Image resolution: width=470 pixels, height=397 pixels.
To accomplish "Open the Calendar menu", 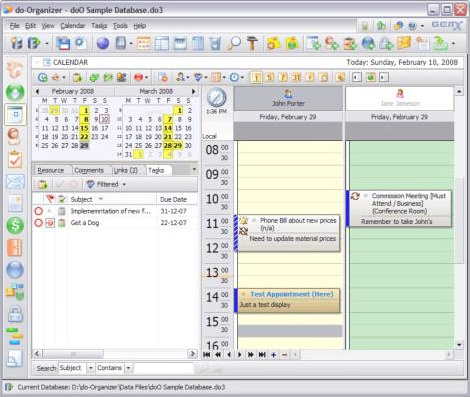I will (73, 26).
